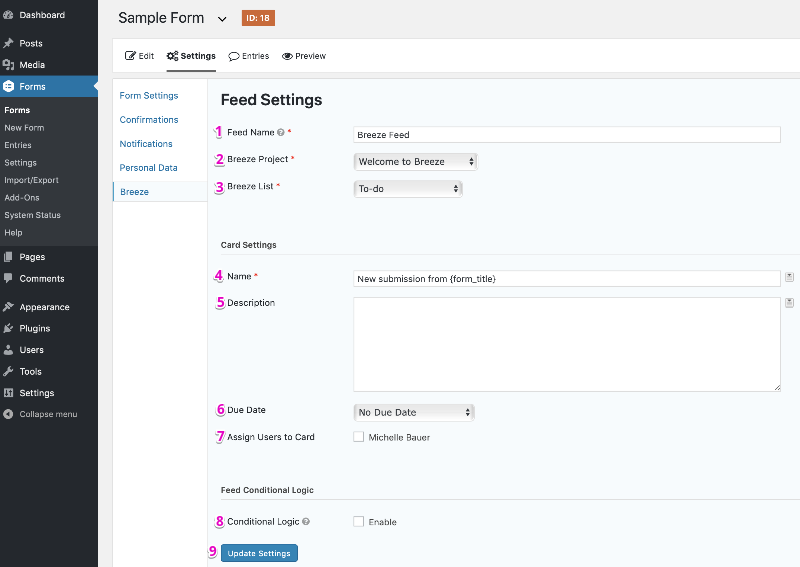Switch to the Edit tab
Image resolution: width=800 pixels, height=567 pixels.
point(139,56)
